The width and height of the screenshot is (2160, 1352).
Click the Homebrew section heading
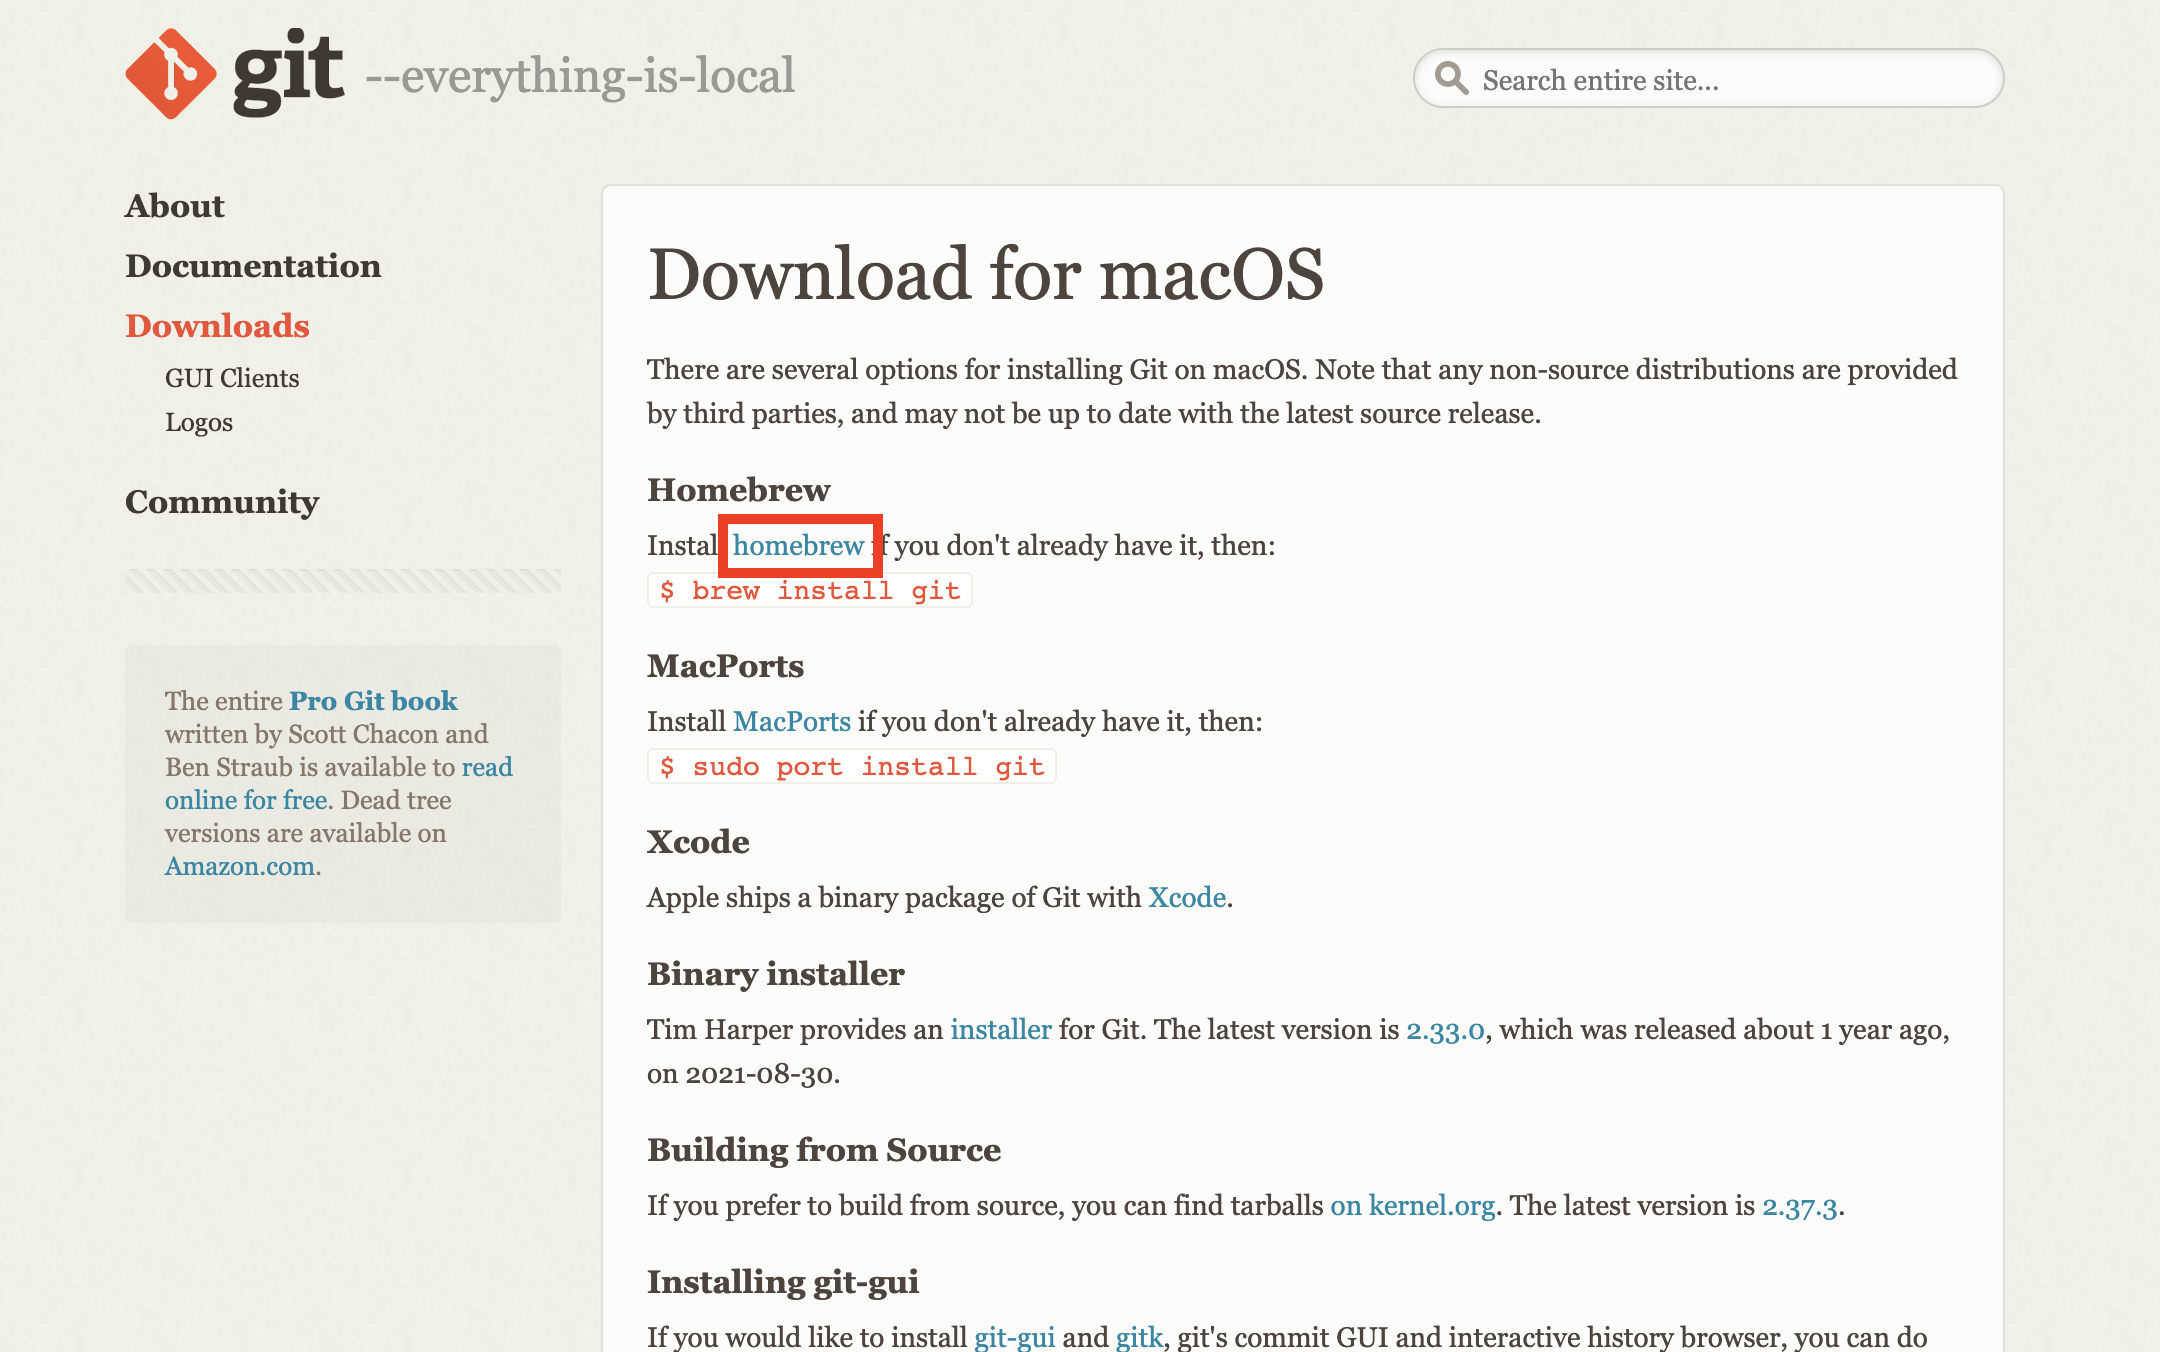[738, 490]
